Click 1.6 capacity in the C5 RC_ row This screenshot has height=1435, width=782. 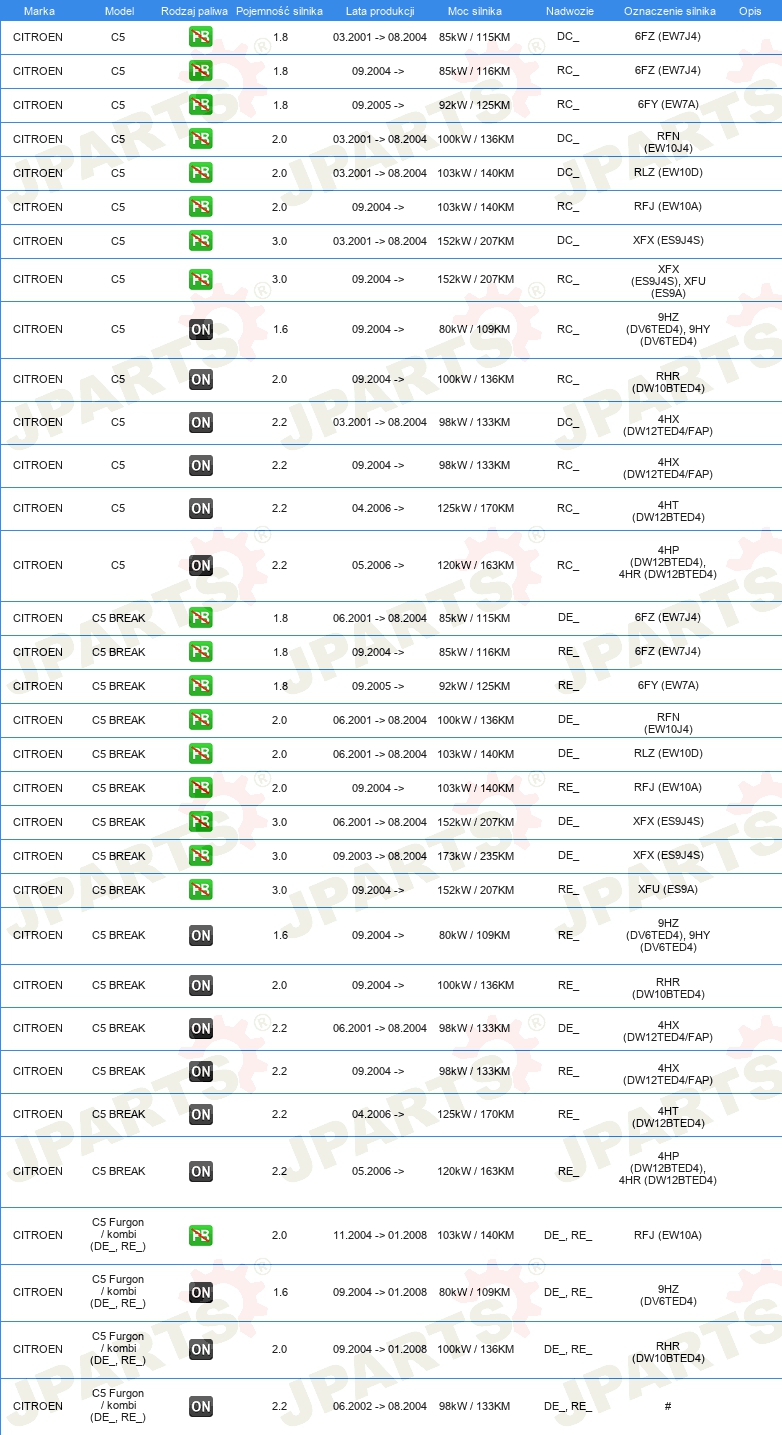tap(280, 329)
